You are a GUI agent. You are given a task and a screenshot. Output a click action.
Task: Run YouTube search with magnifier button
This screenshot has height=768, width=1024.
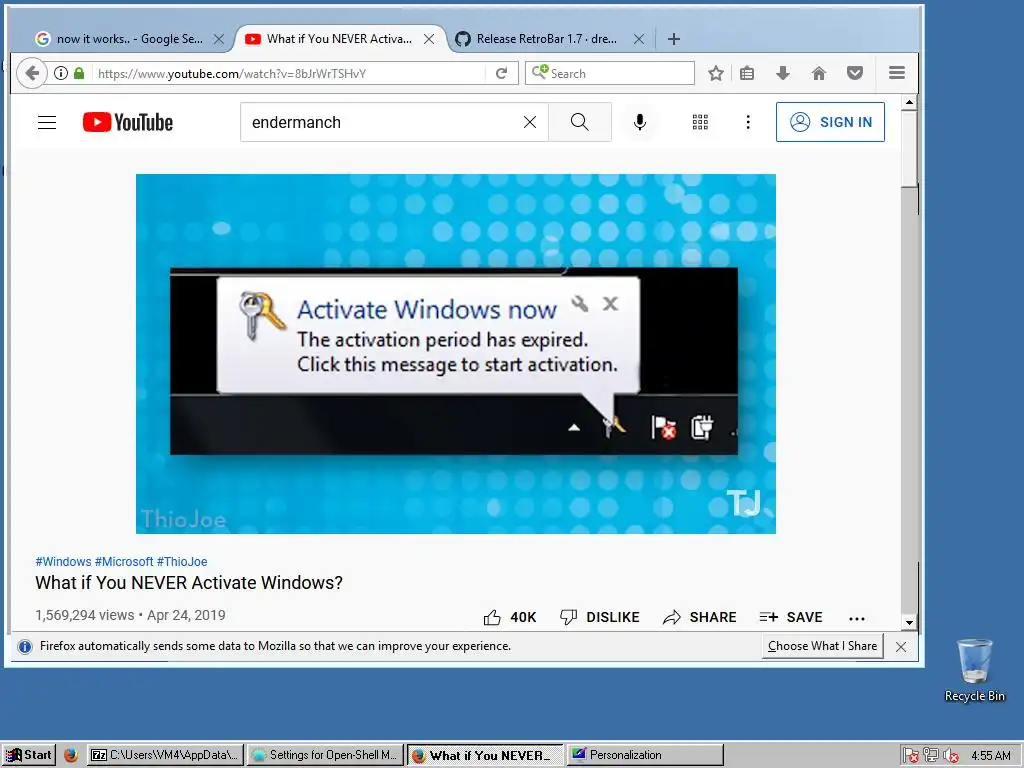[x=579, y=122]
